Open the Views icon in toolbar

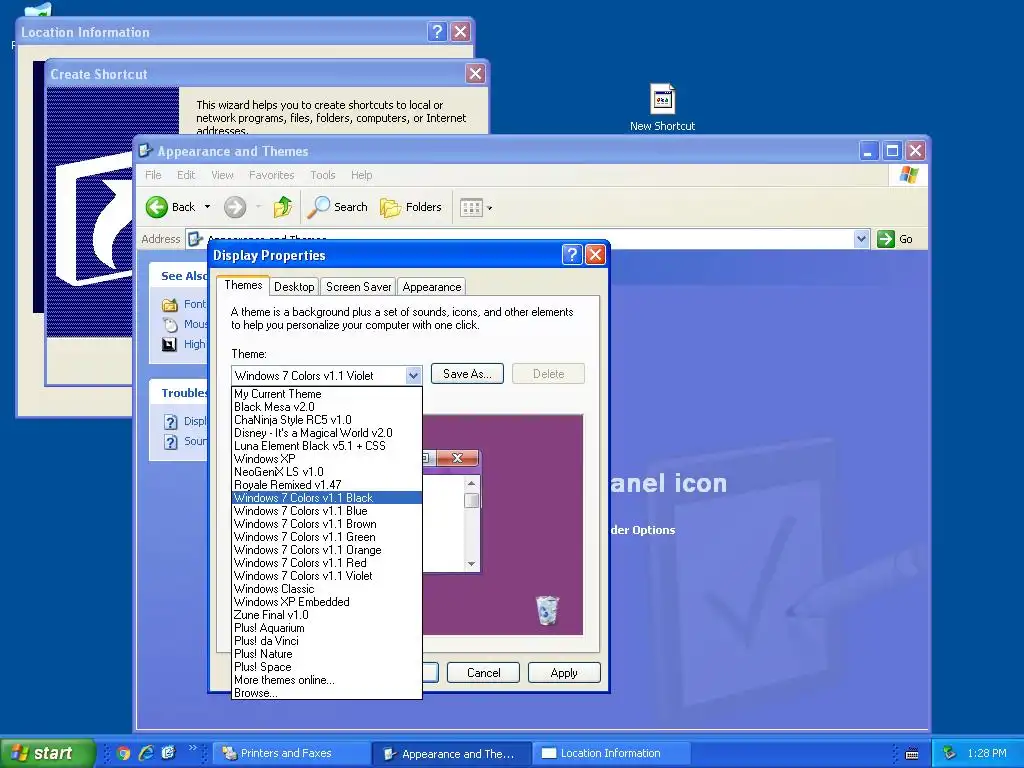point(471,208)
